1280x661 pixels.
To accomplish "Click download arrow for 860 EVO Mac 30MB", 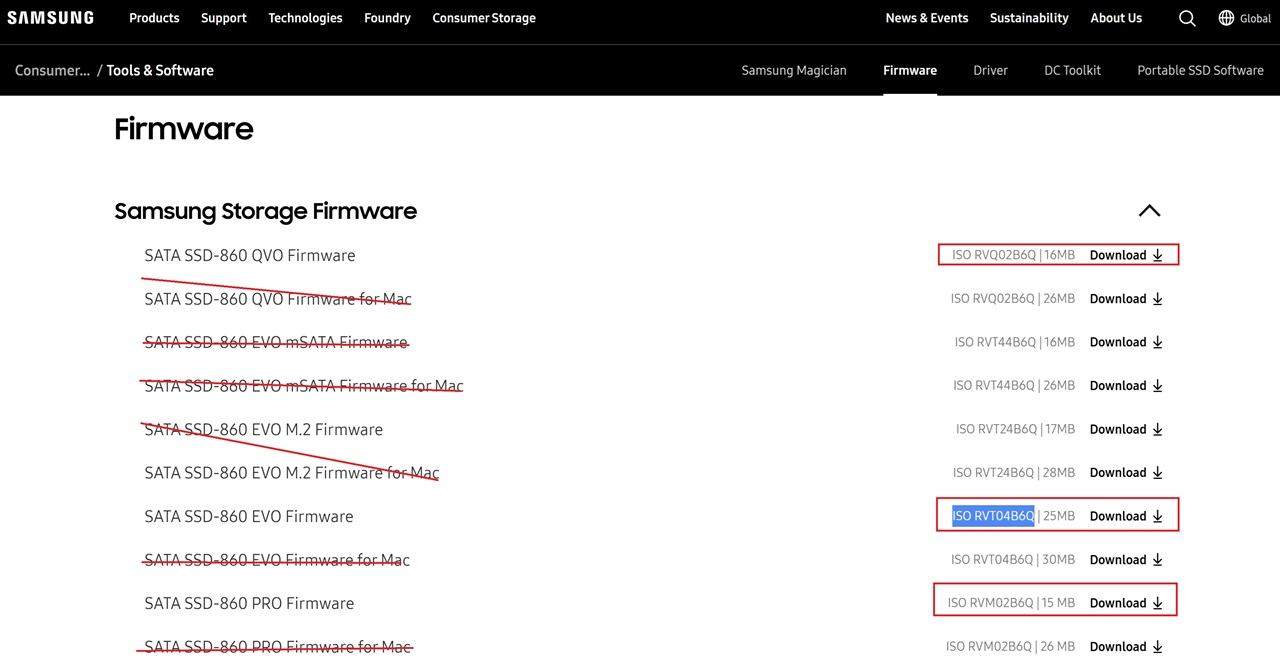I will [1157, 560].
